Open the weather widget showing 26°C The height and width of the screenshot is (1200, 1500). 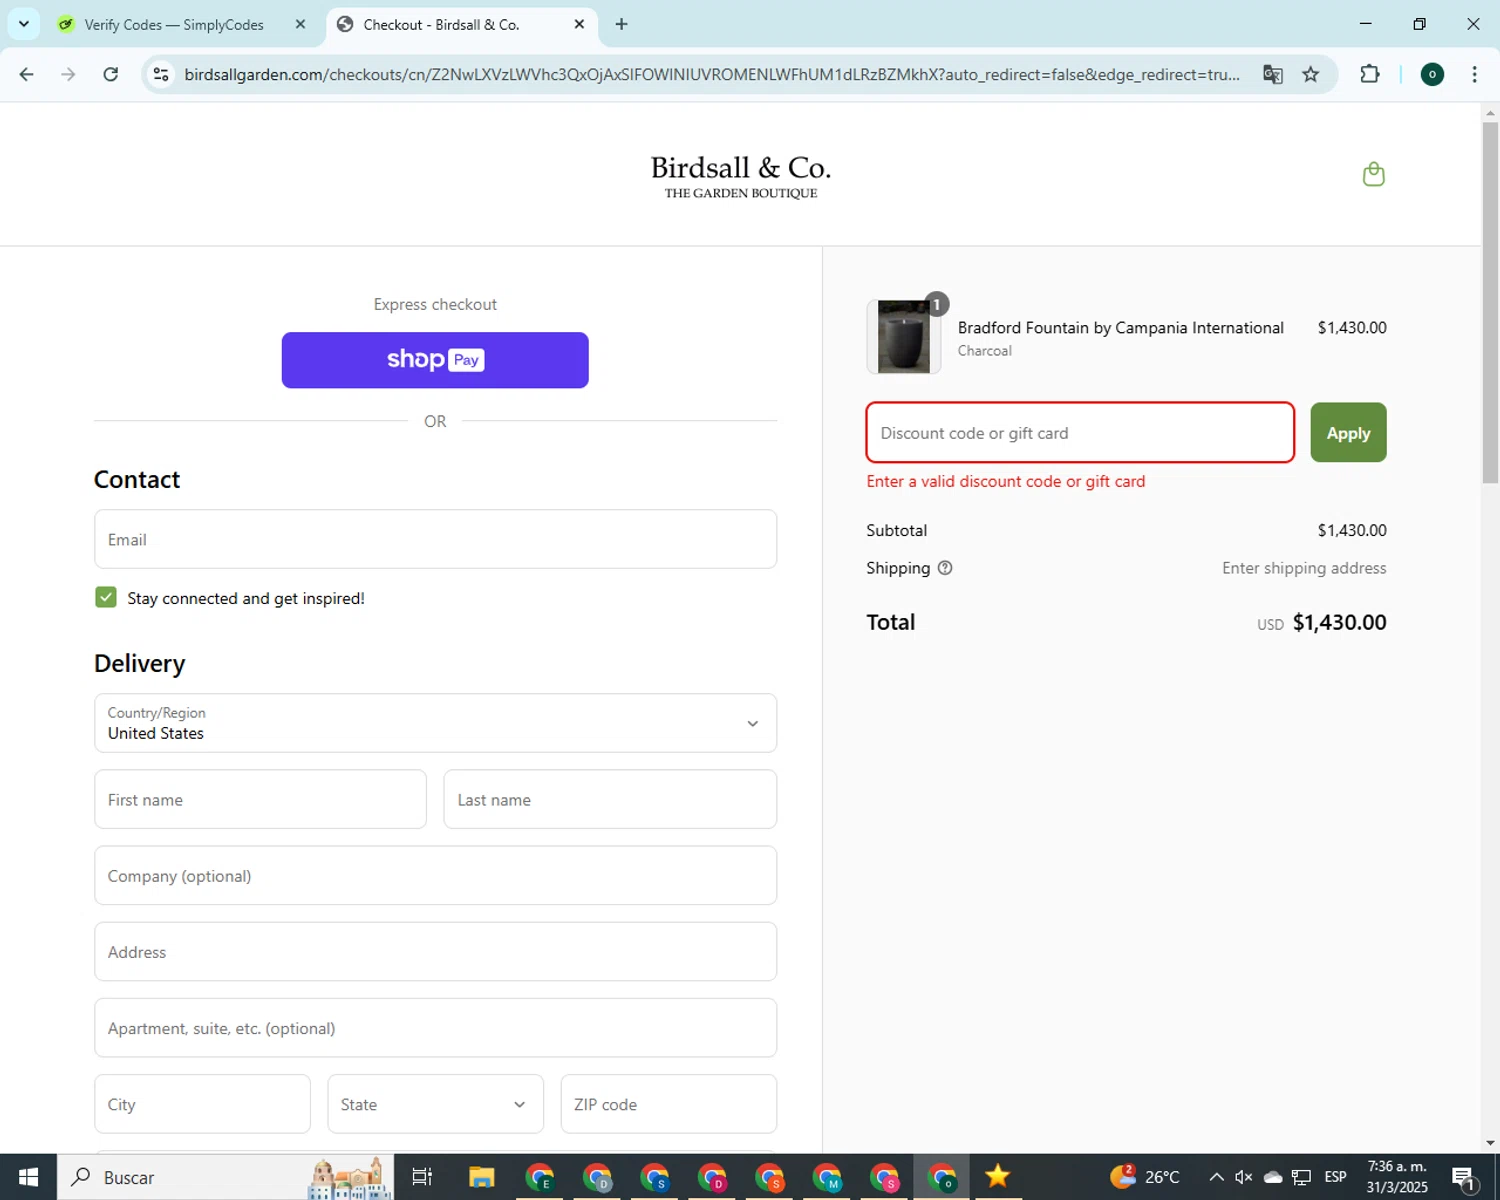pyautogui.click(x=1145, y=1177)
